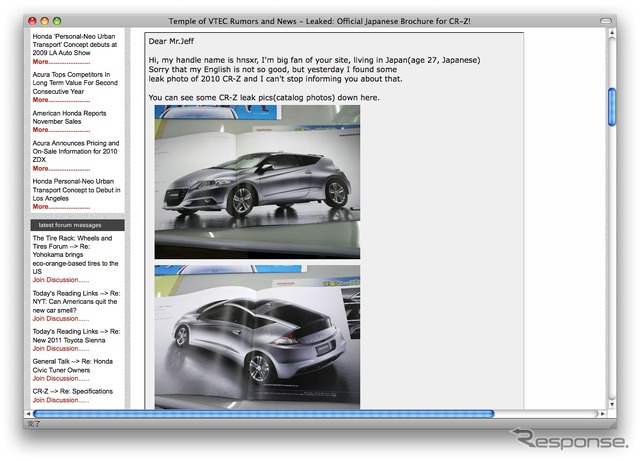Image resolution: width=640 pixels, height=461 pixels.
Task: Click the blue horizontal scrollbar thumb
Action: (264, 414)
